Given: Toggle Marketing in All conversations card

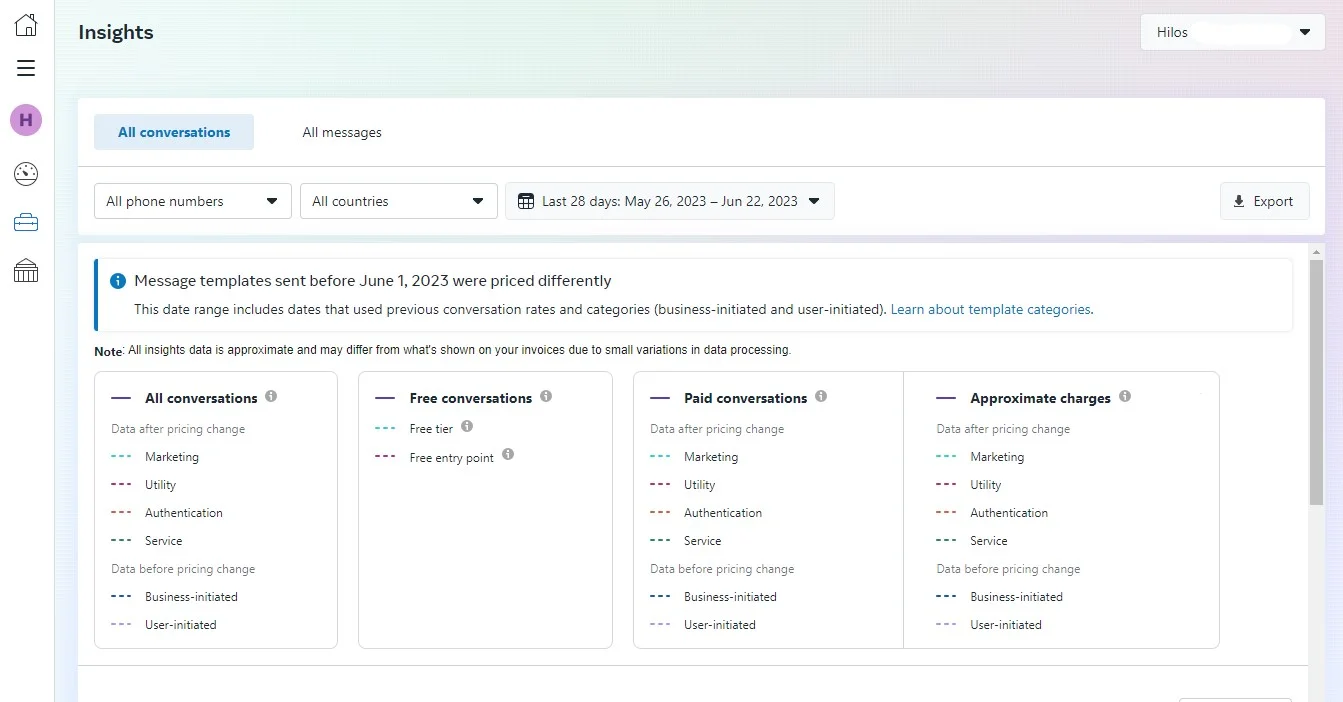Looking at the screenshot, I should pos(155,457).
